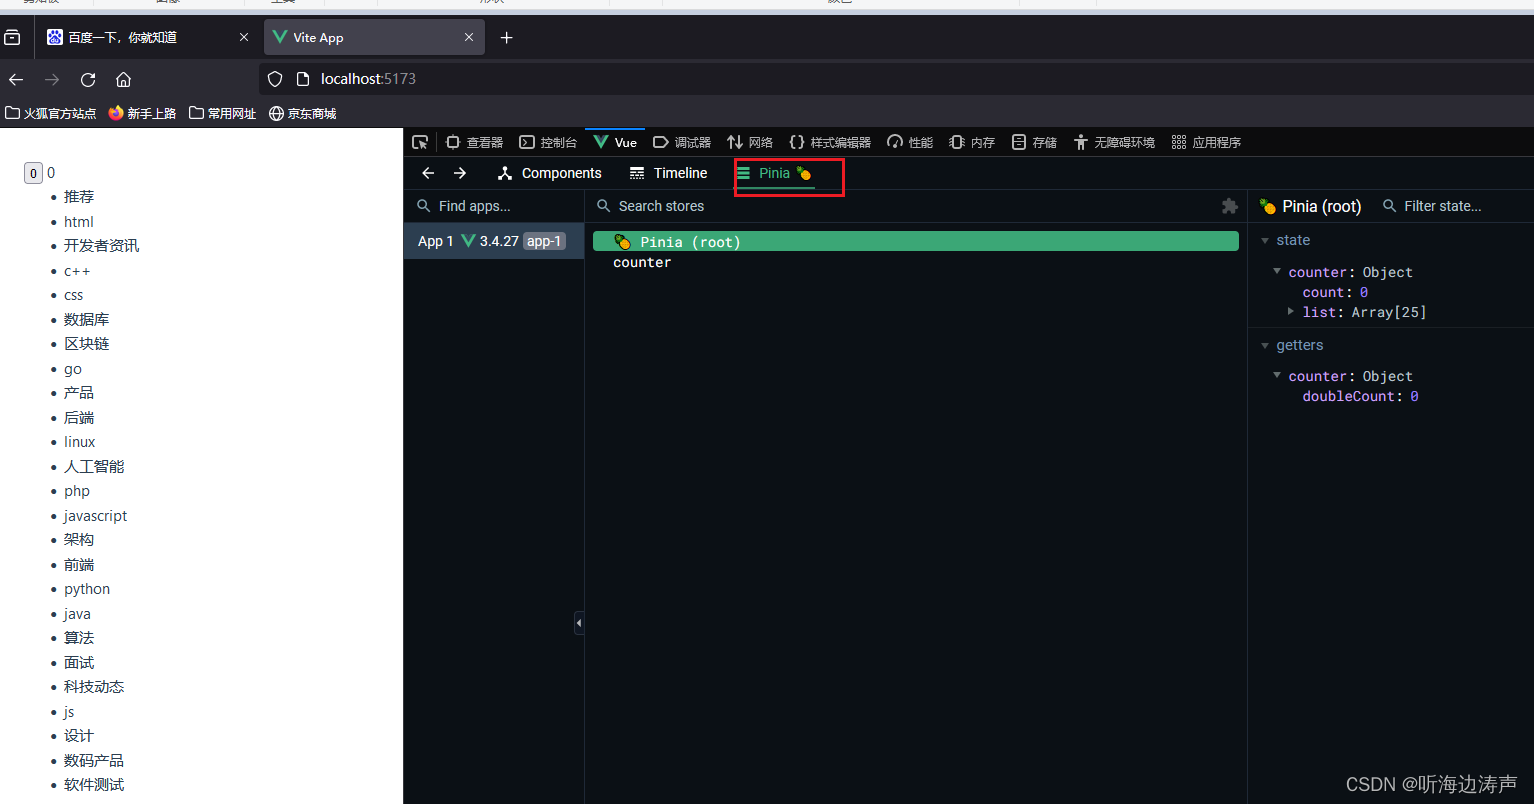Open a new browser tab
The width and height of the screenshot is (1534, 804).
click(507, 37)
